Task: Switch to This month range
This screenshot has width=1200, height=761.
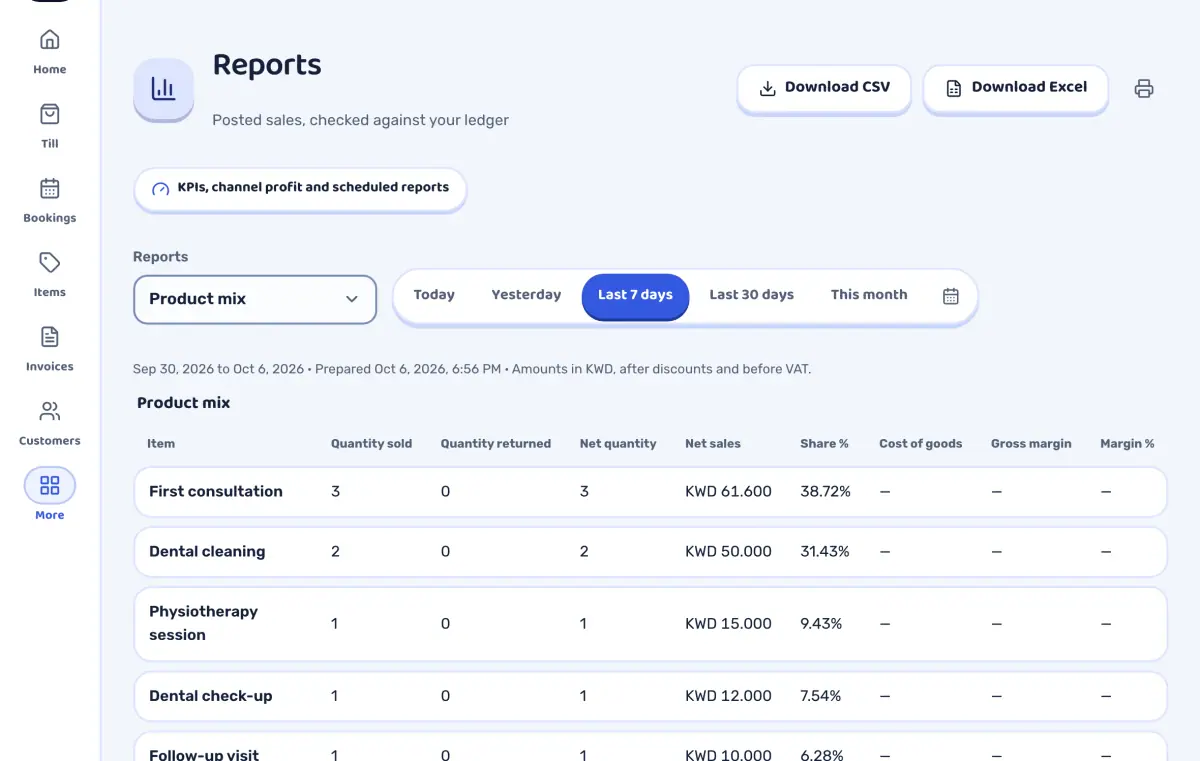Action: [x=869, y=295]
